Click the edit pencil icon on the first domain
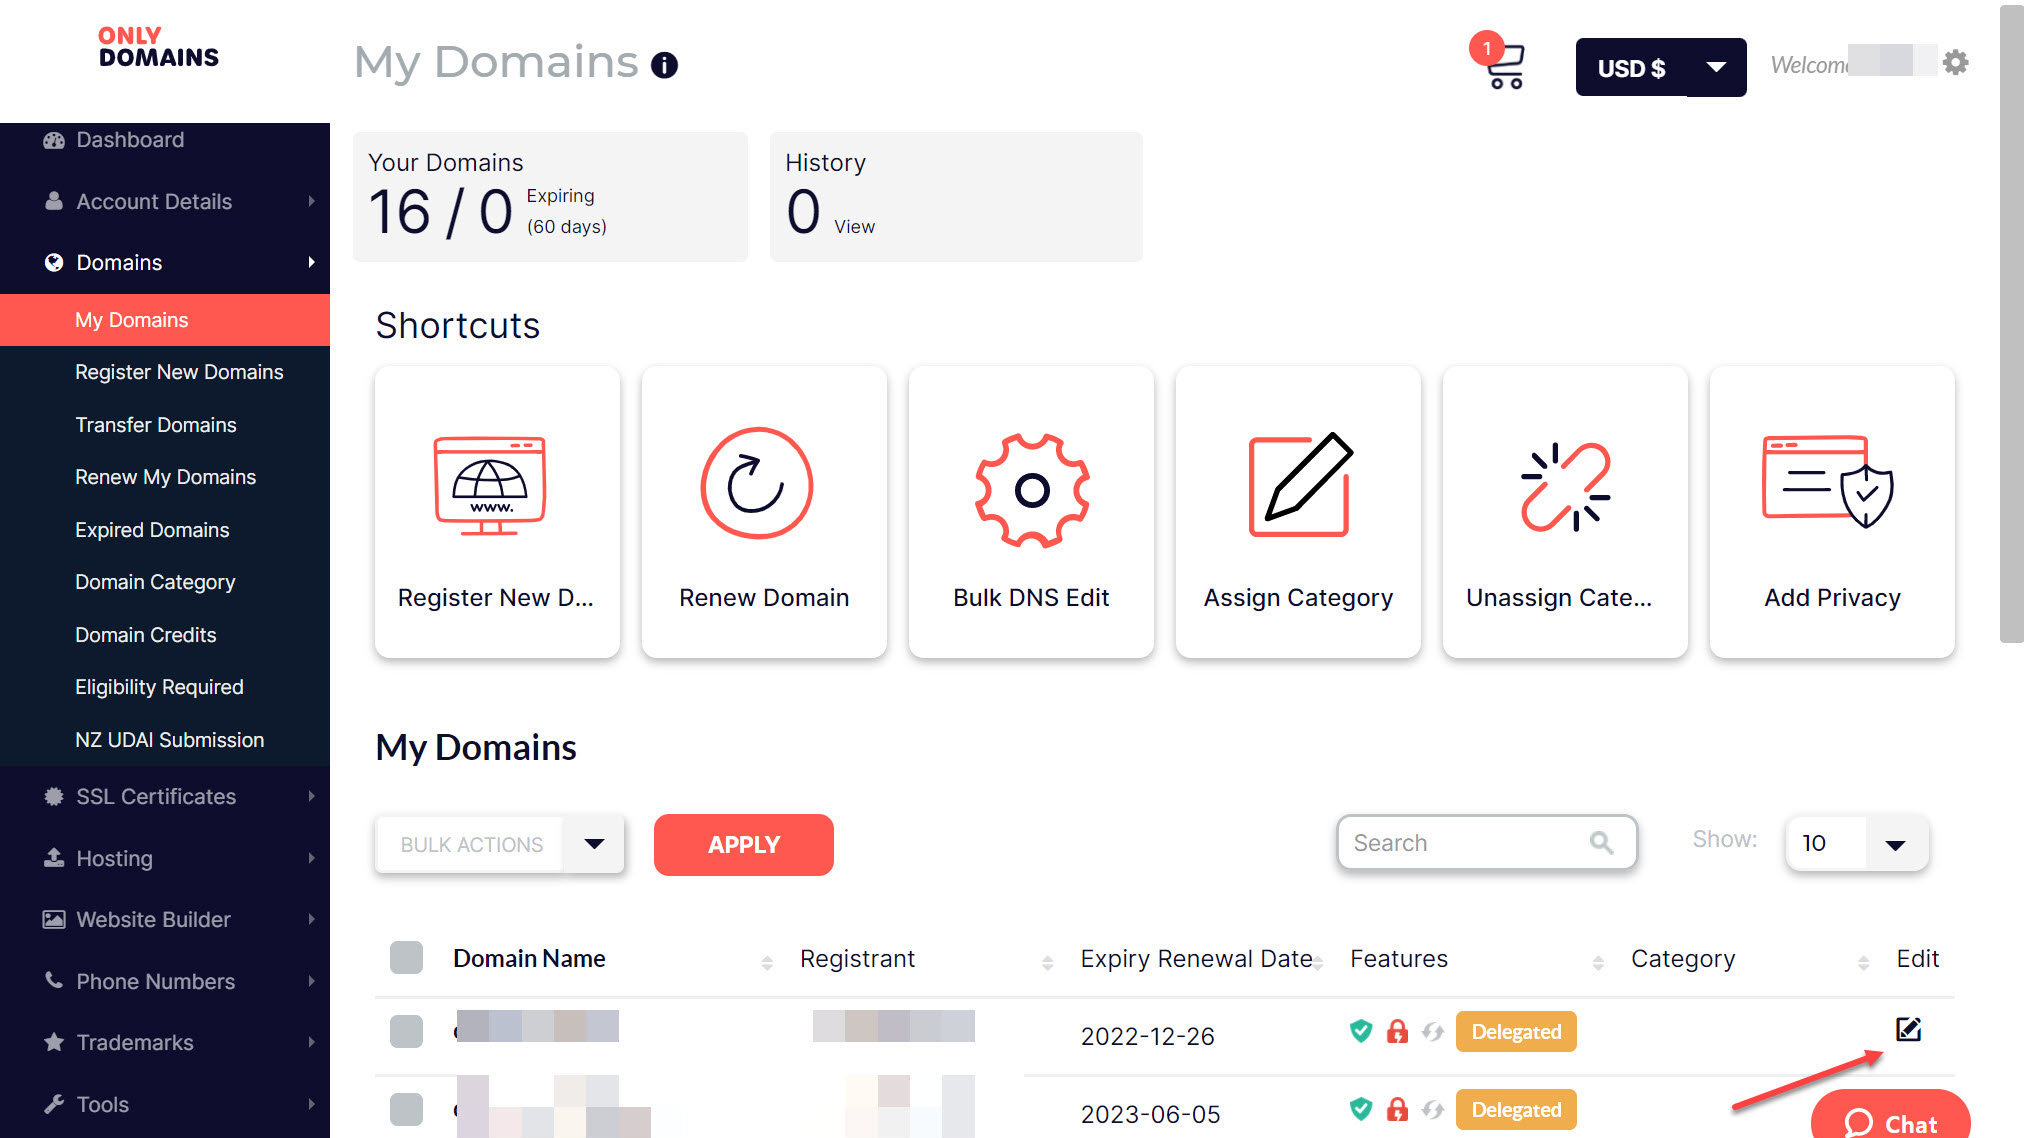Screen dimensions: 2024x1138 point(1909,1030)
